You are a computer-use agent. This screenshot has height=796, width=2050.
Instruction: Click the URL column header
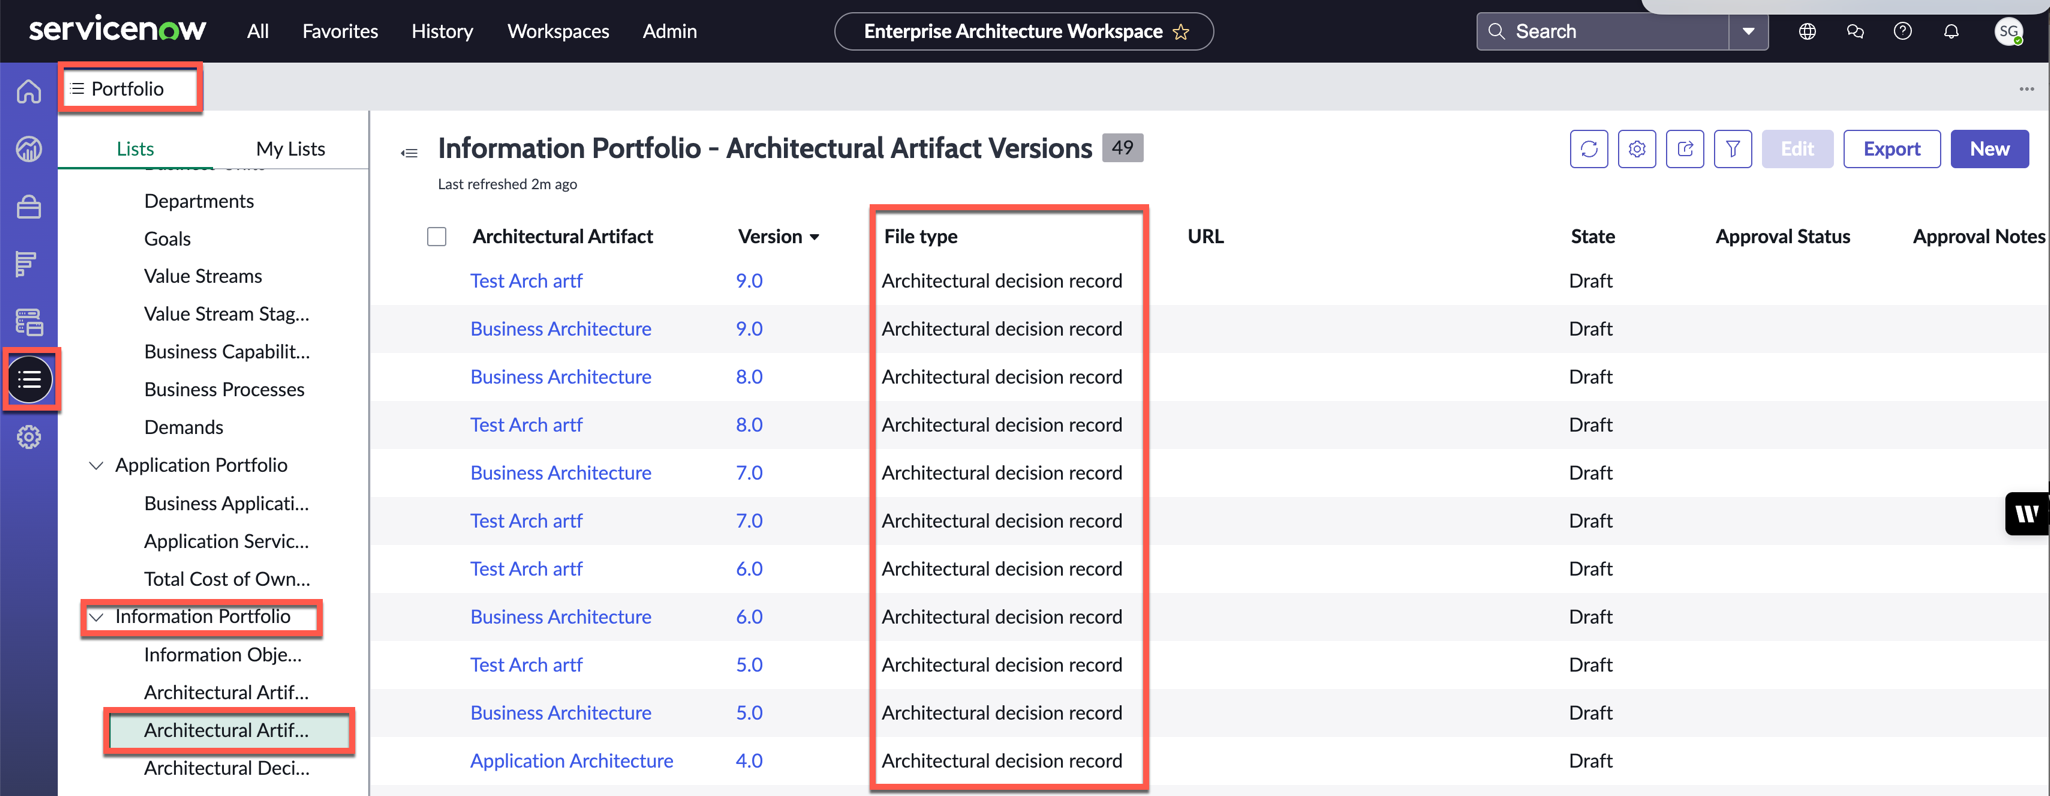click(x=1205, y=237)
